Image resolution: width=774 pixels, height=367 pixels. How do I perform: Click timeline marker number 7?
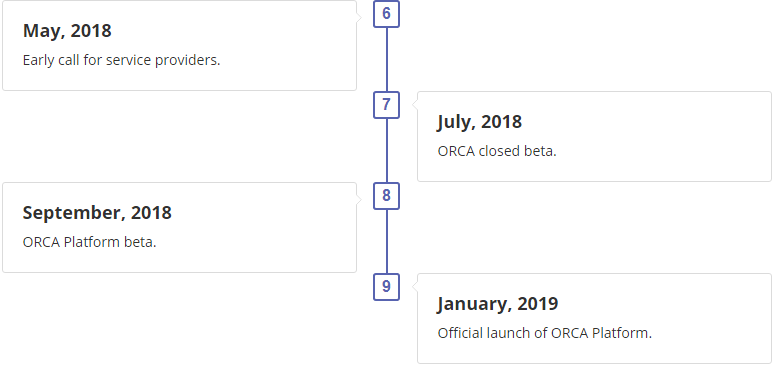[386, 105]
